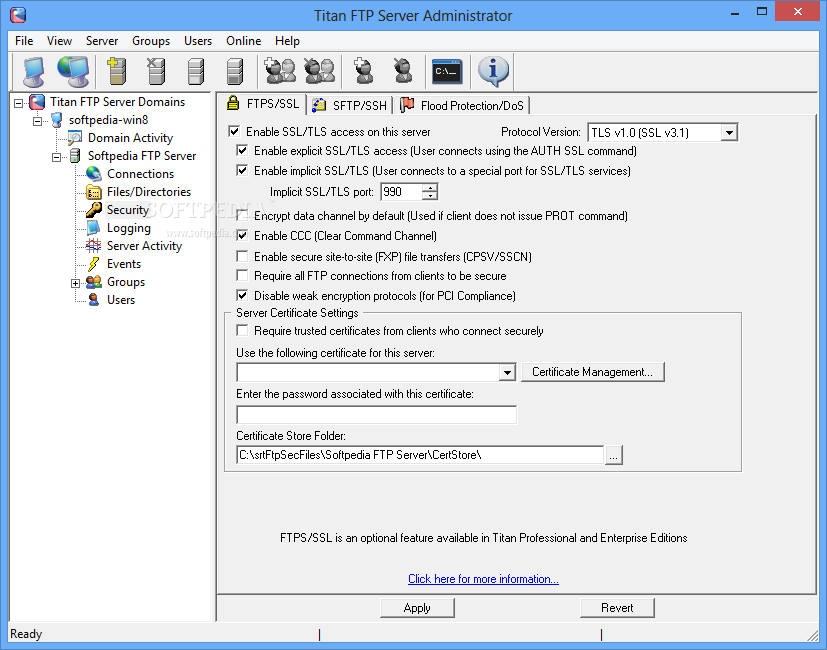This screenshot has height=650, width=827.
Task: Decrease the implicit SSL/TLS port value
Action: tap(430, 196)
